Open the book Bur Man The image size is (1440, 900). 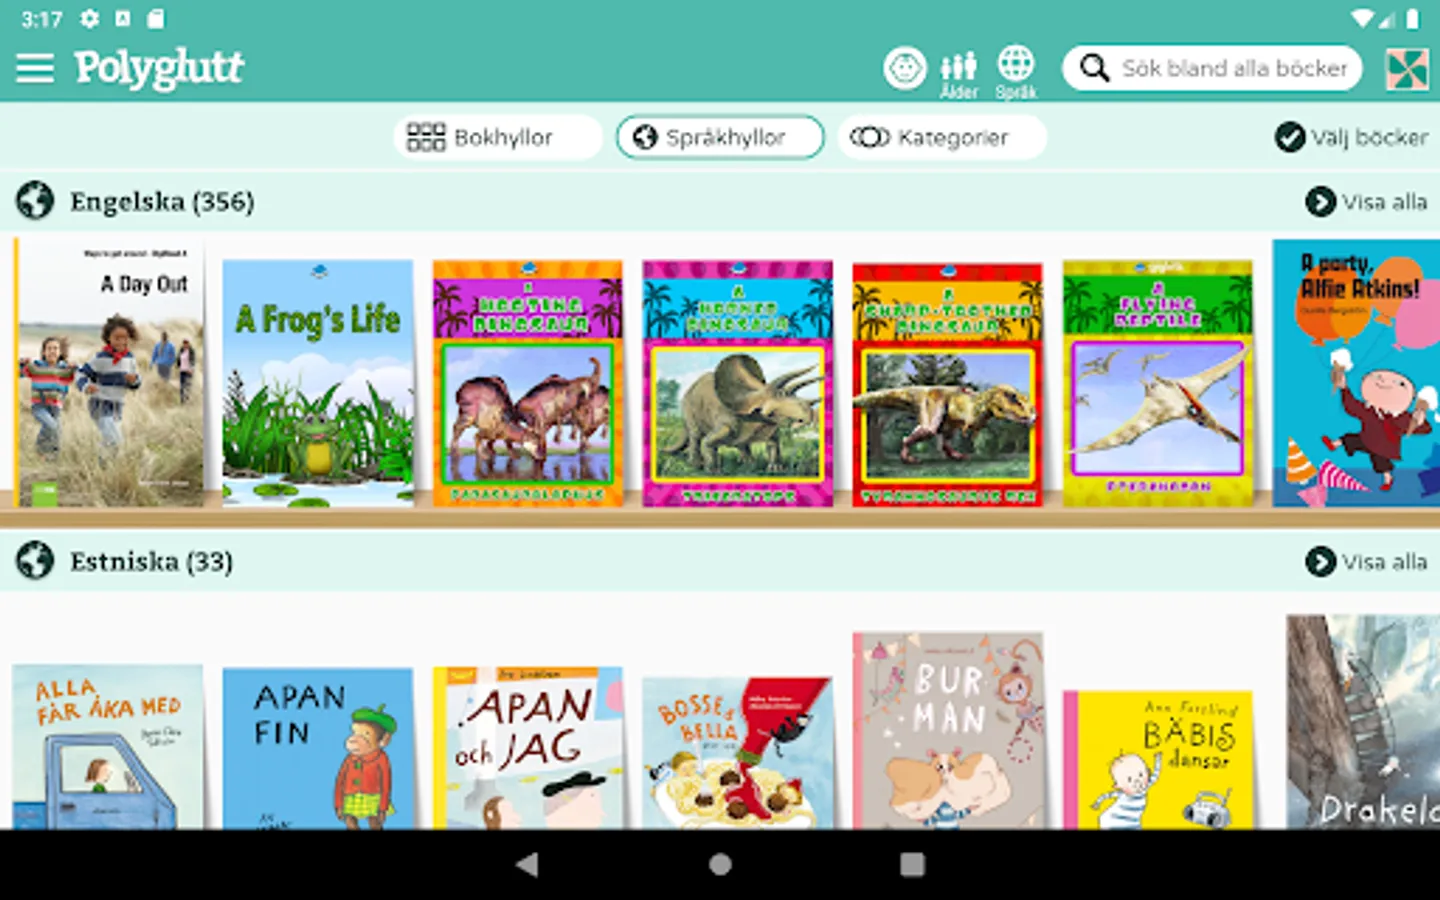(948, 730)
